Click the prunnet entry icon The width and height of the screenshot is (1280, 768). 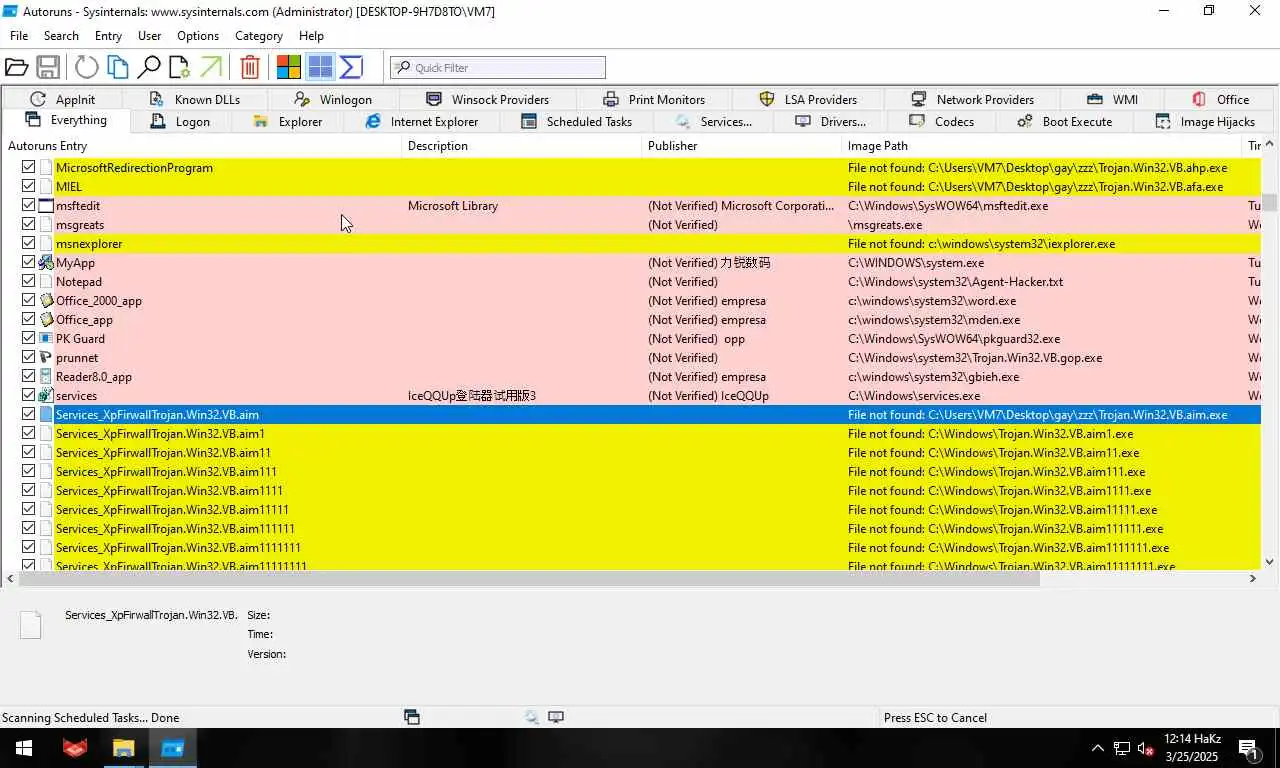click(x=46, y=358)
